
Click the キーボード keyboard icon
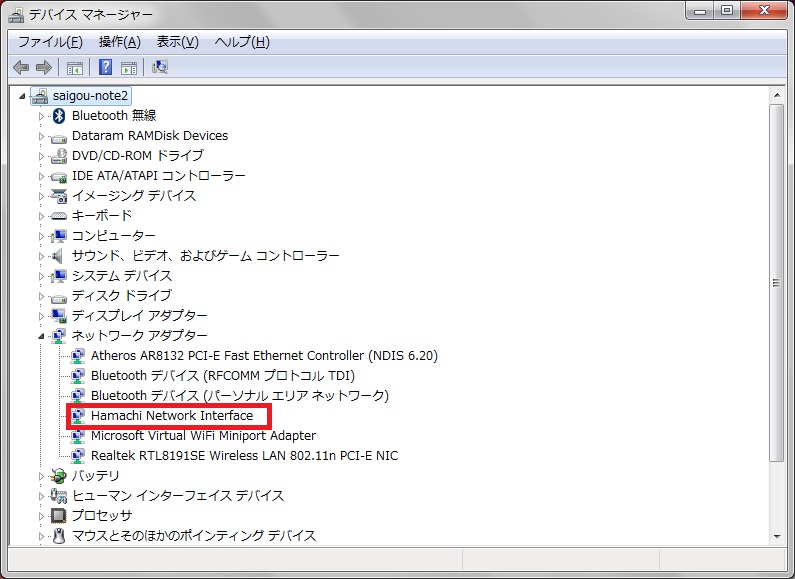coord(59,216)
